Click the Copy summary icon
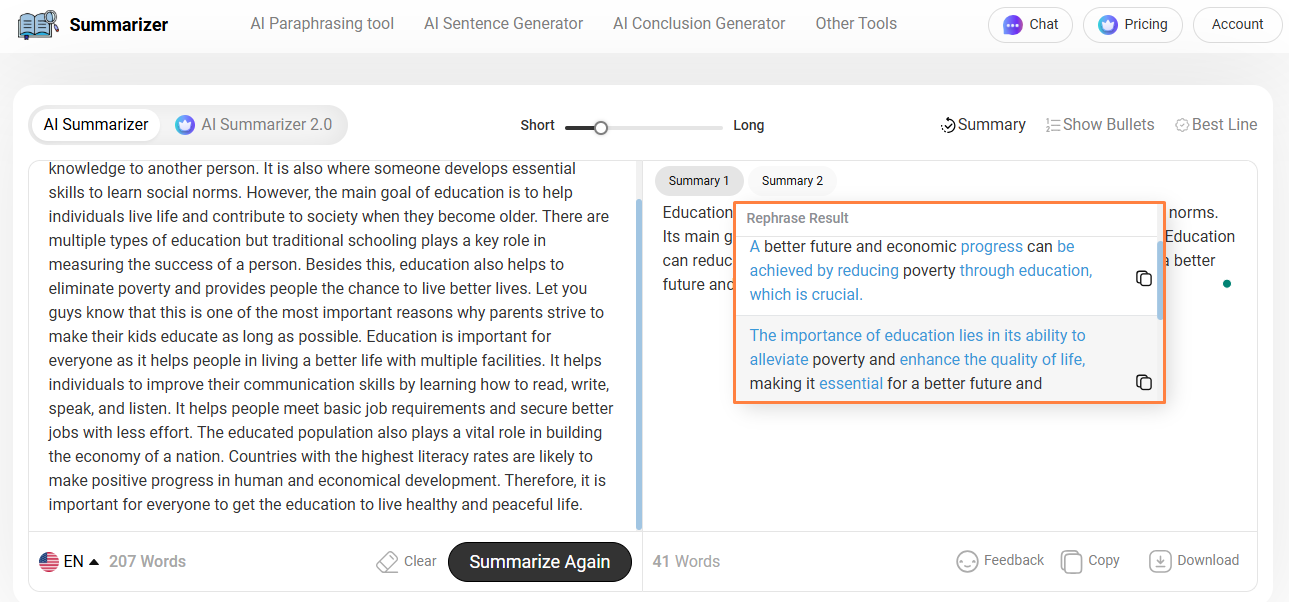 point(1071,561)
